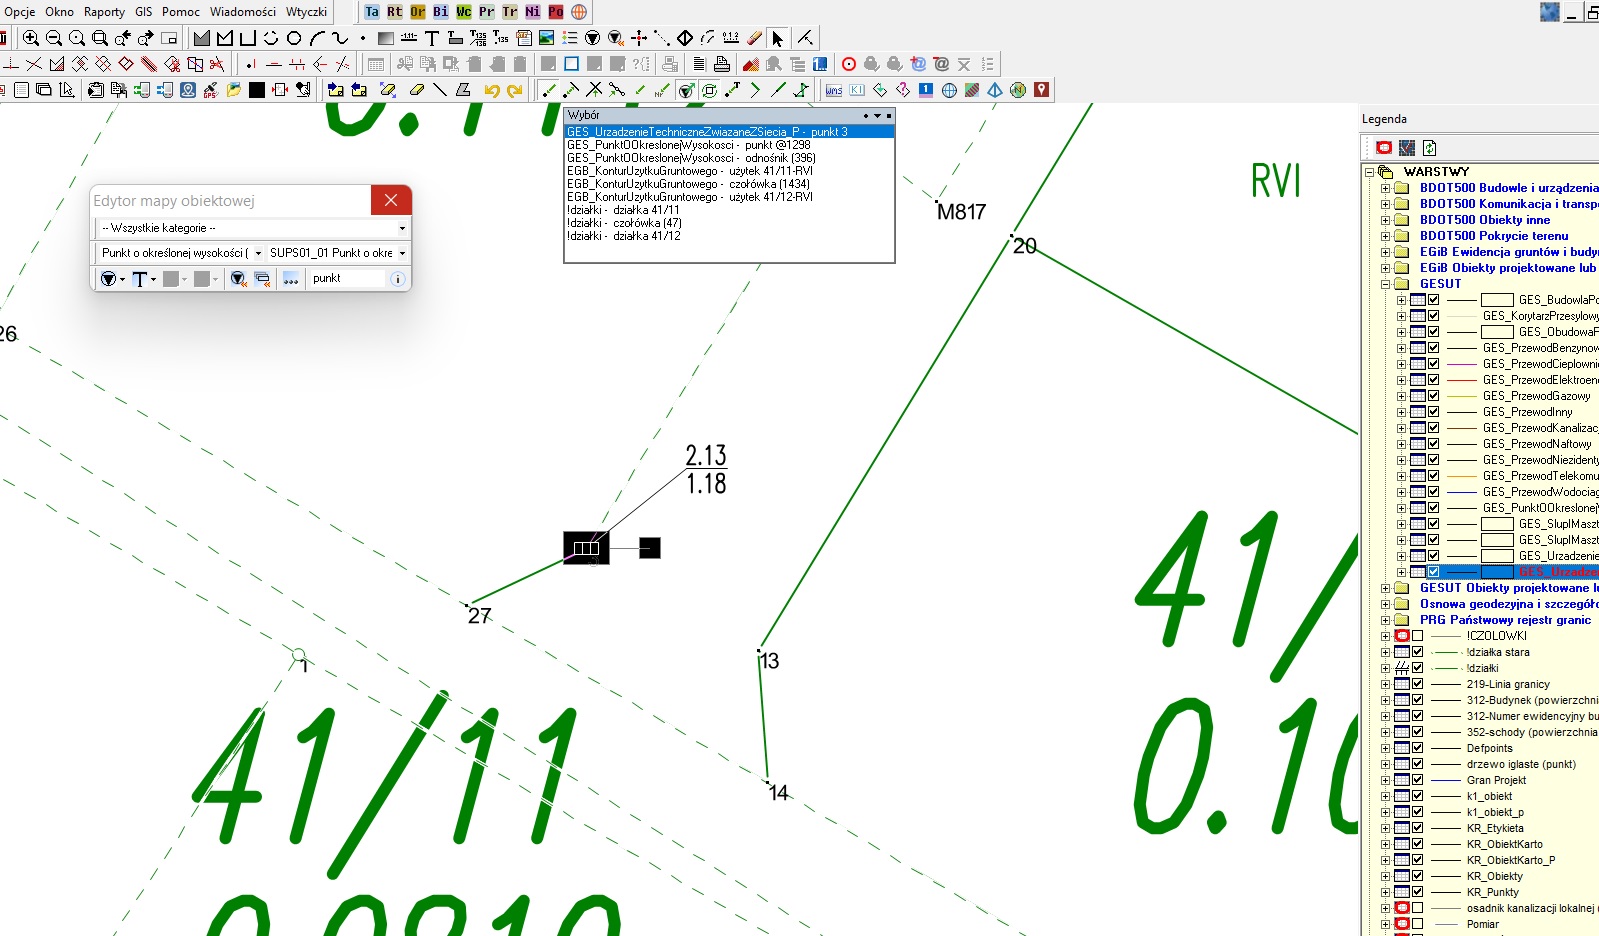
Task: Click the refresh page icon in Legenda toolbar
Action: coord(1430,148)
